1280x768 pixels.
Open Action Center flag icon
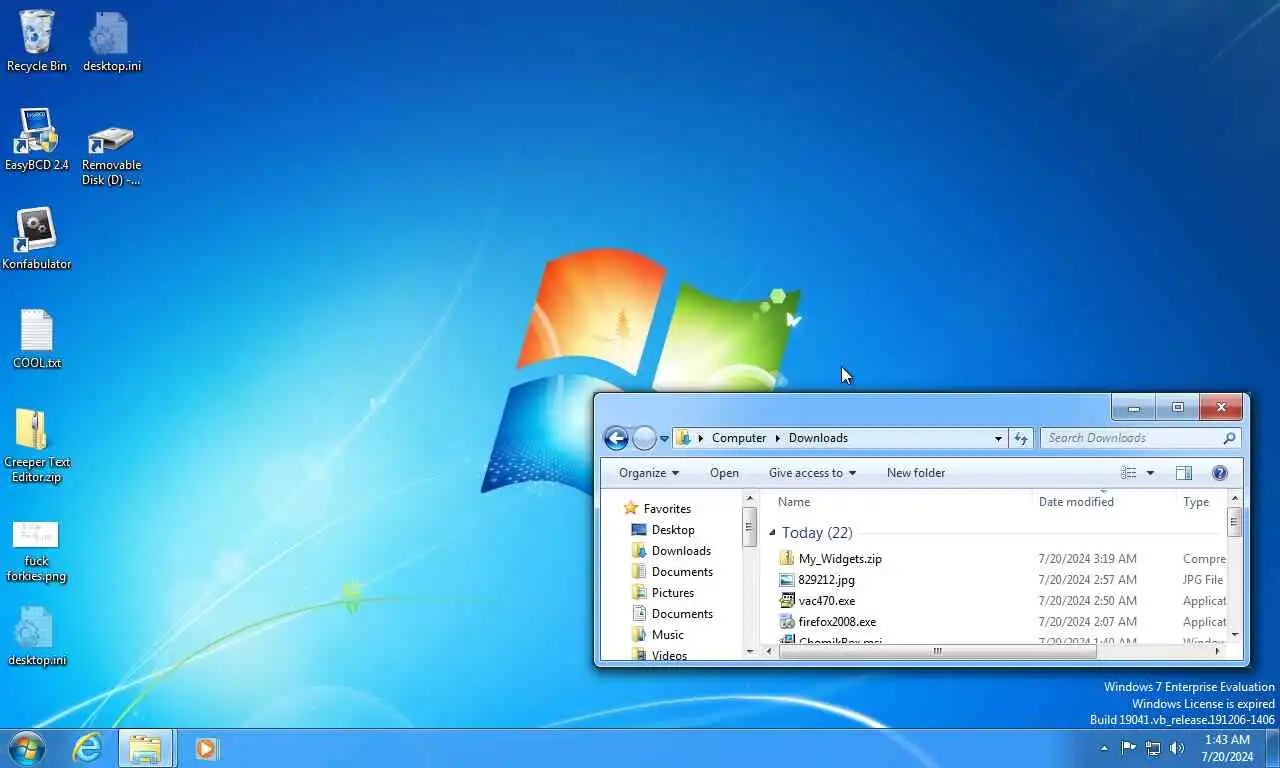[1128, 748]
